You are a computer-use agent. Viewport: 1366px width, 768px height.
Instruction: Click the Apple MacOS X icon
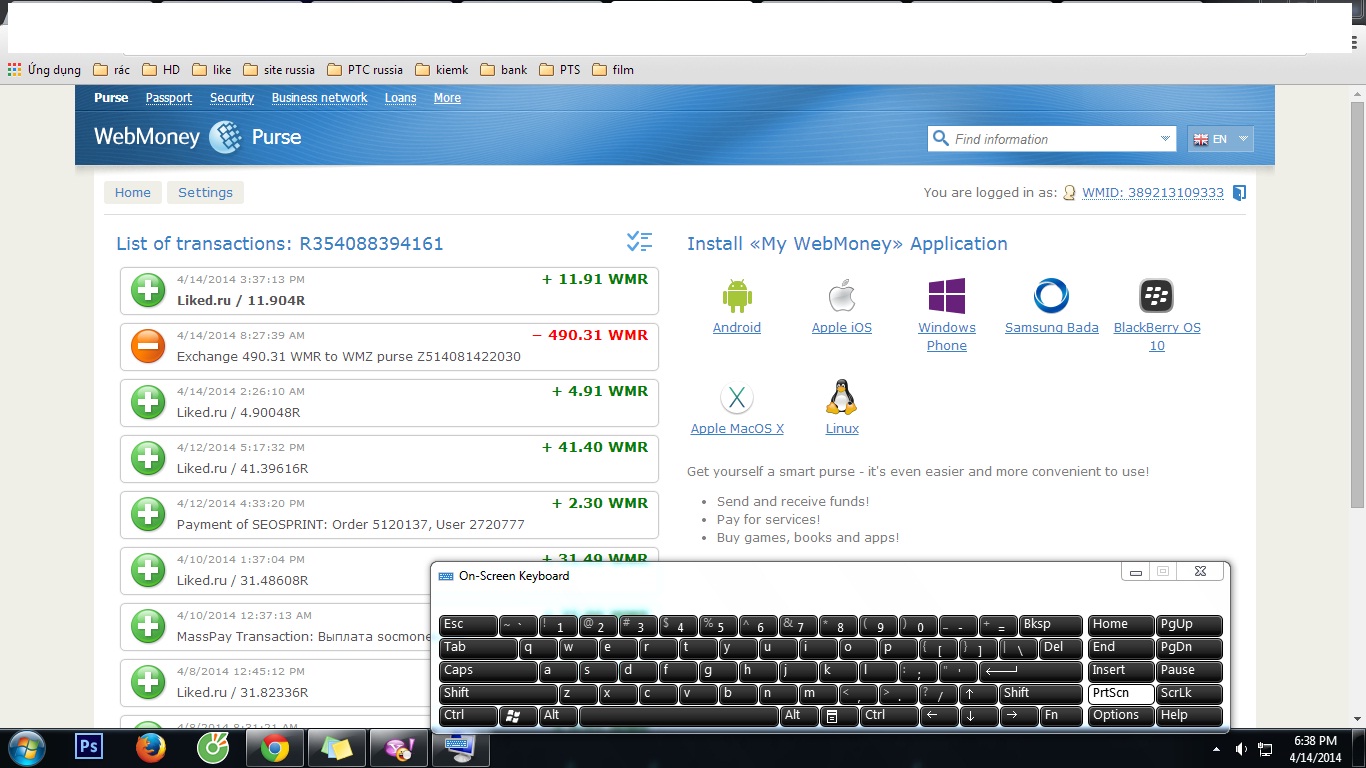(737, 398)
